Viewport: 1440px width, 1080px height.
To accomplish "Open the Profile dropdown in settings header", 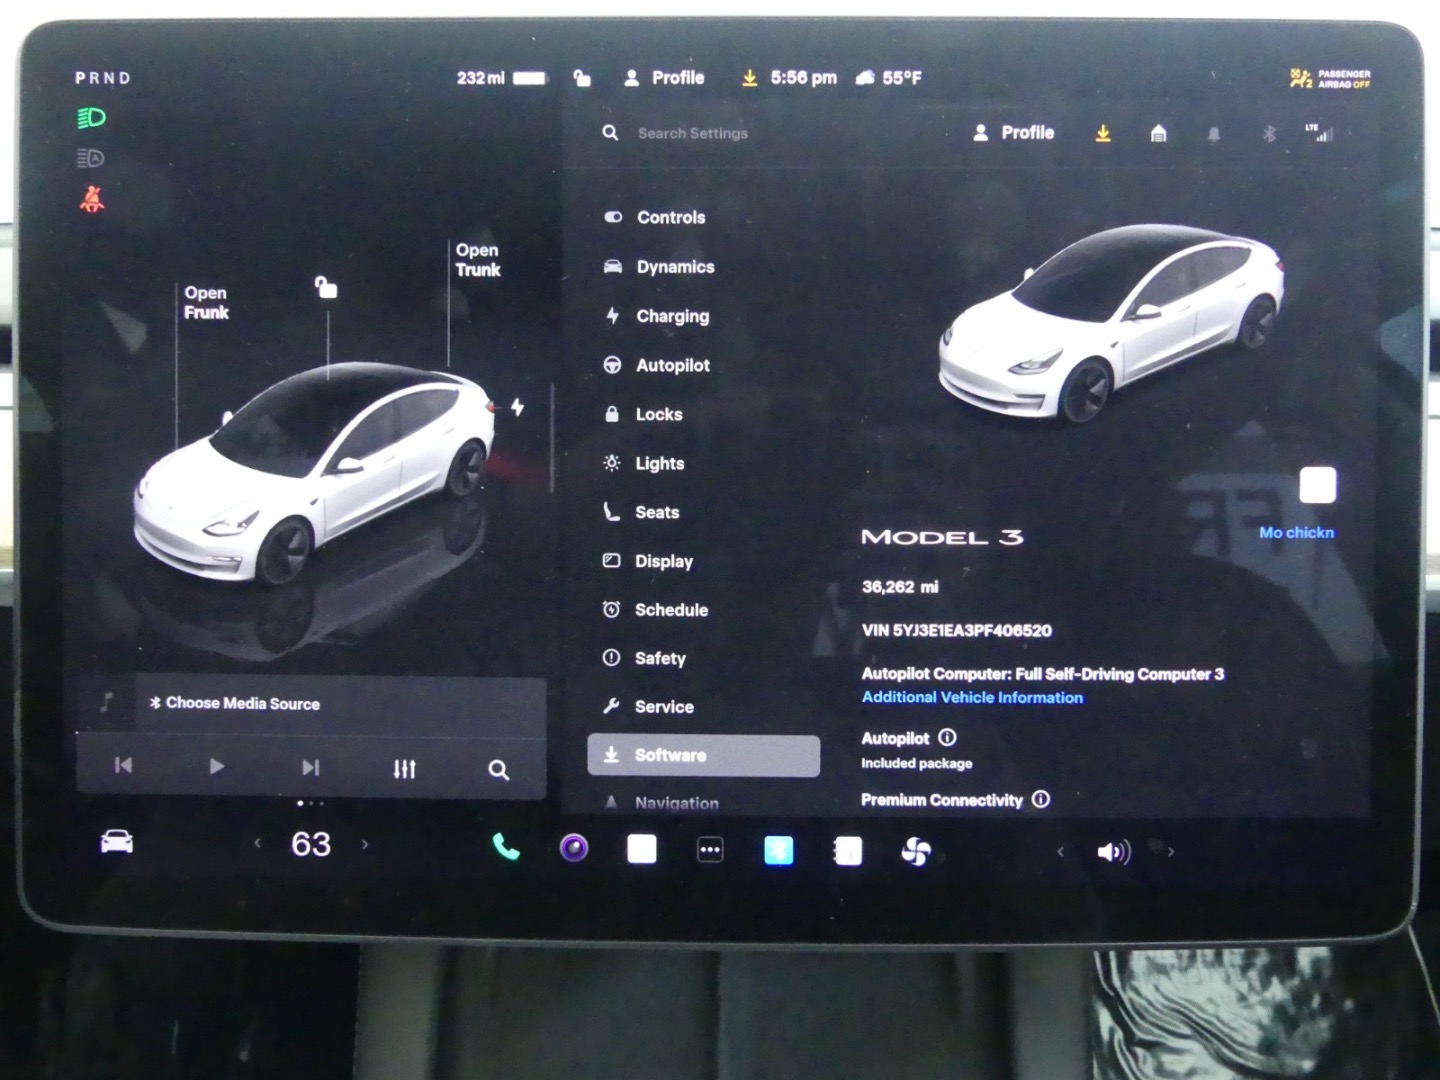I will point(1014,133).
